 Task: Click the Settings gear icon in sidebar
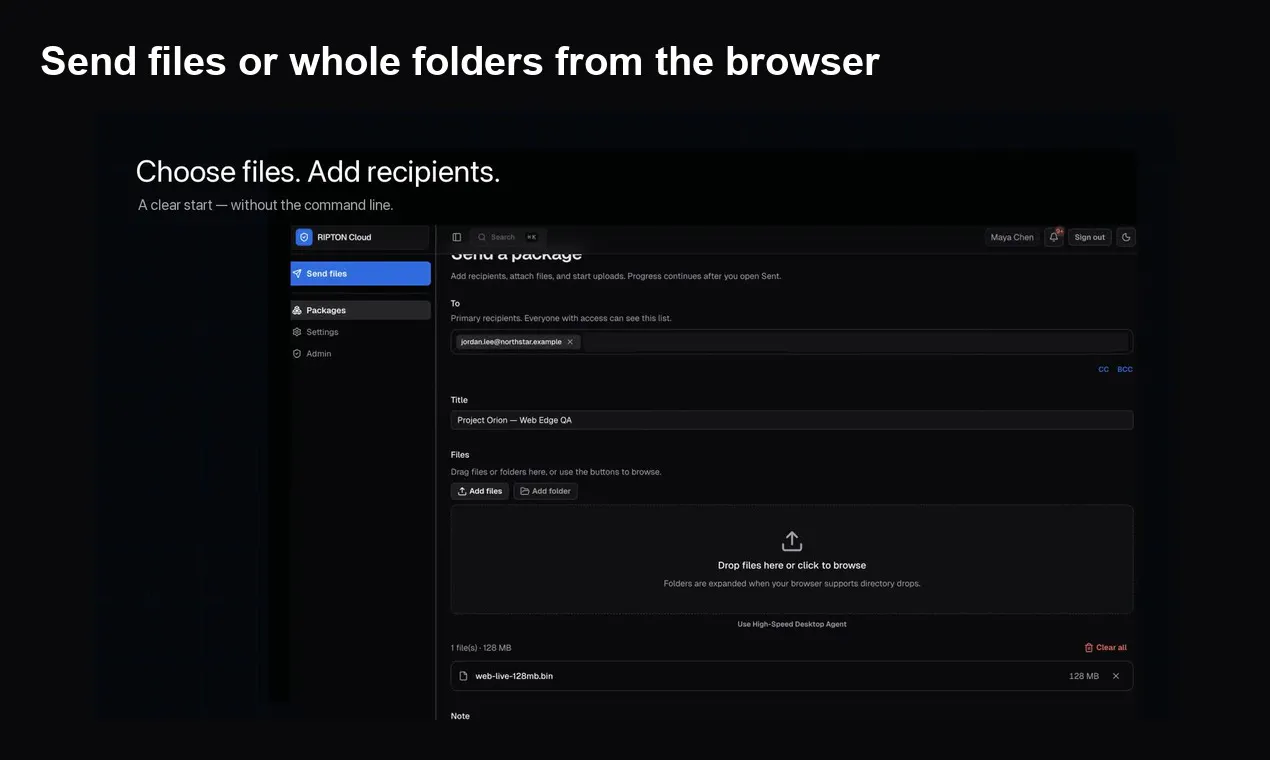click(x=297, y=332)
